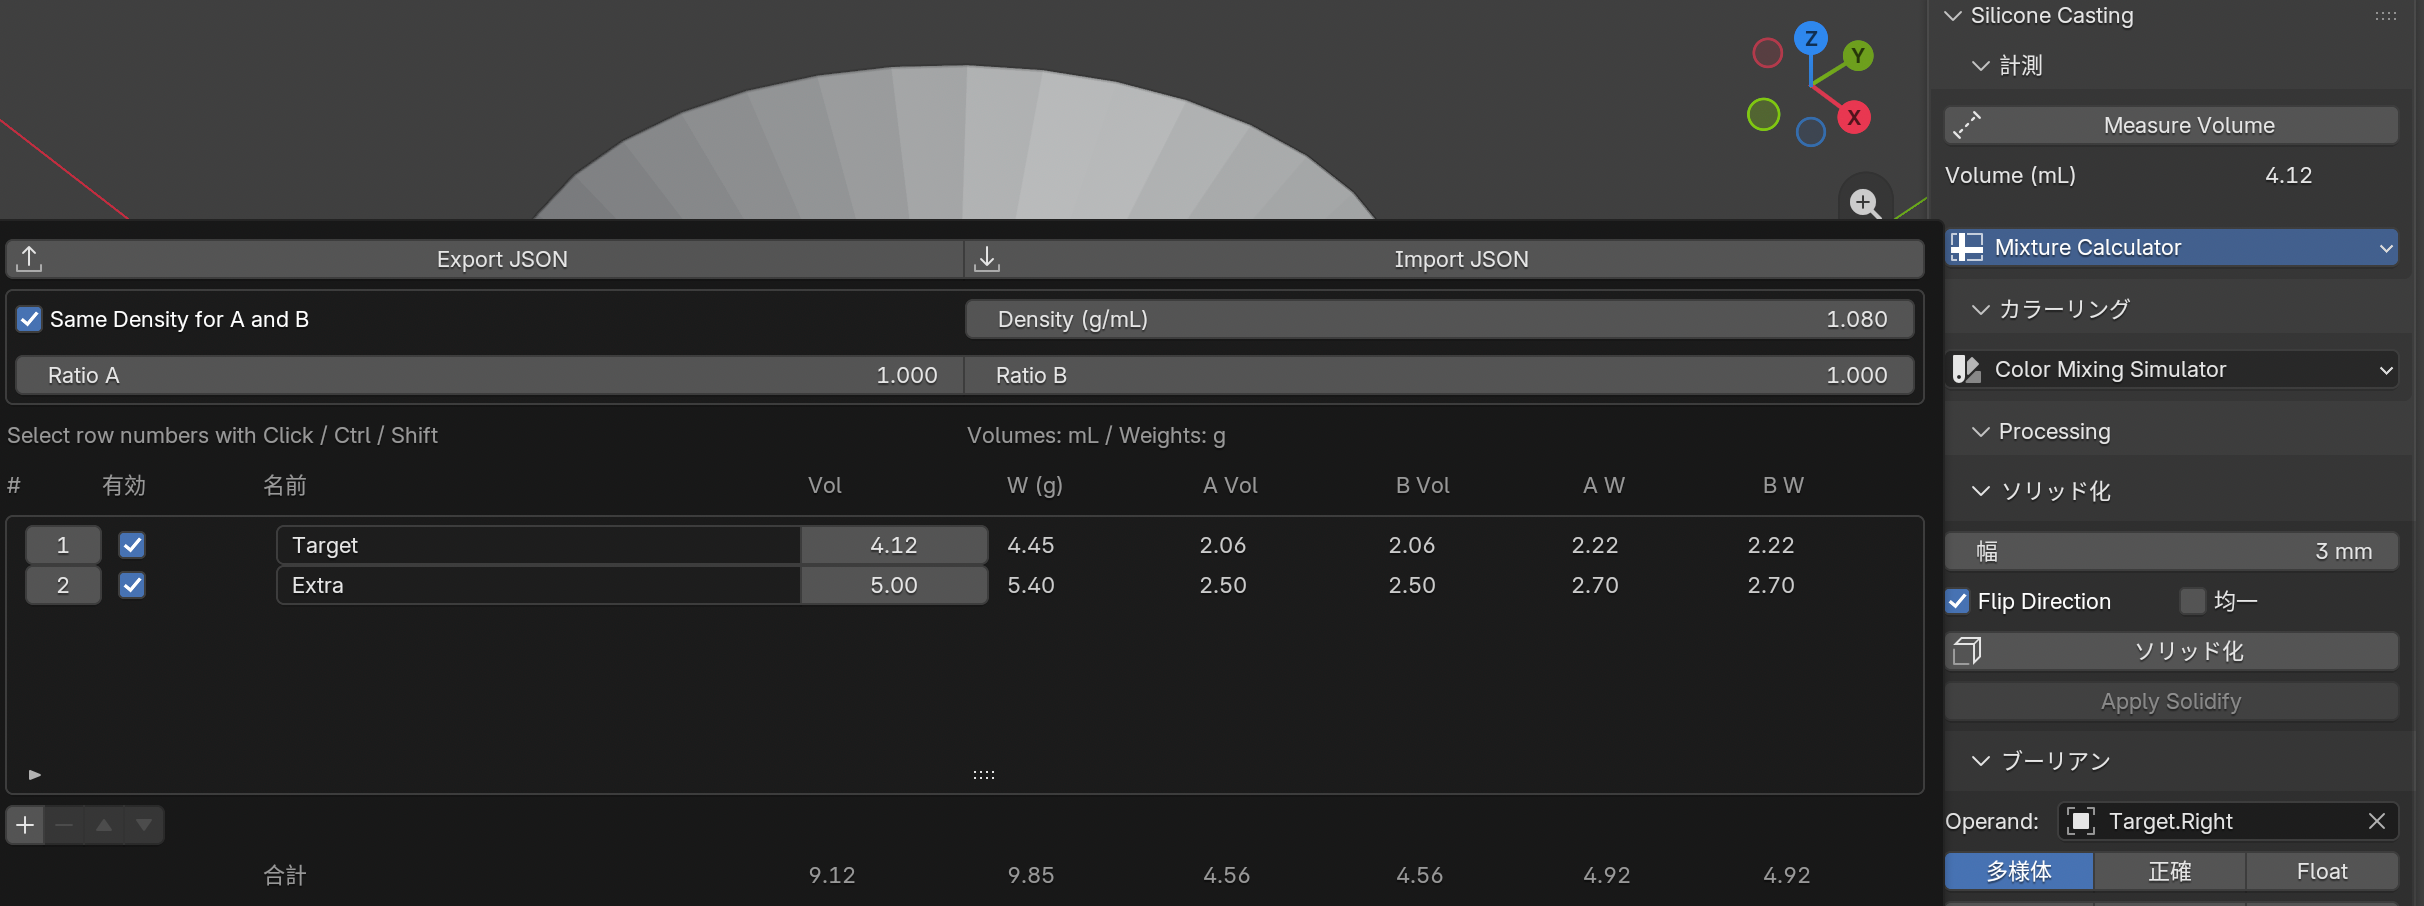Collapse the Processing section
Viewport: 2424px width, 906px height.
1980,432
